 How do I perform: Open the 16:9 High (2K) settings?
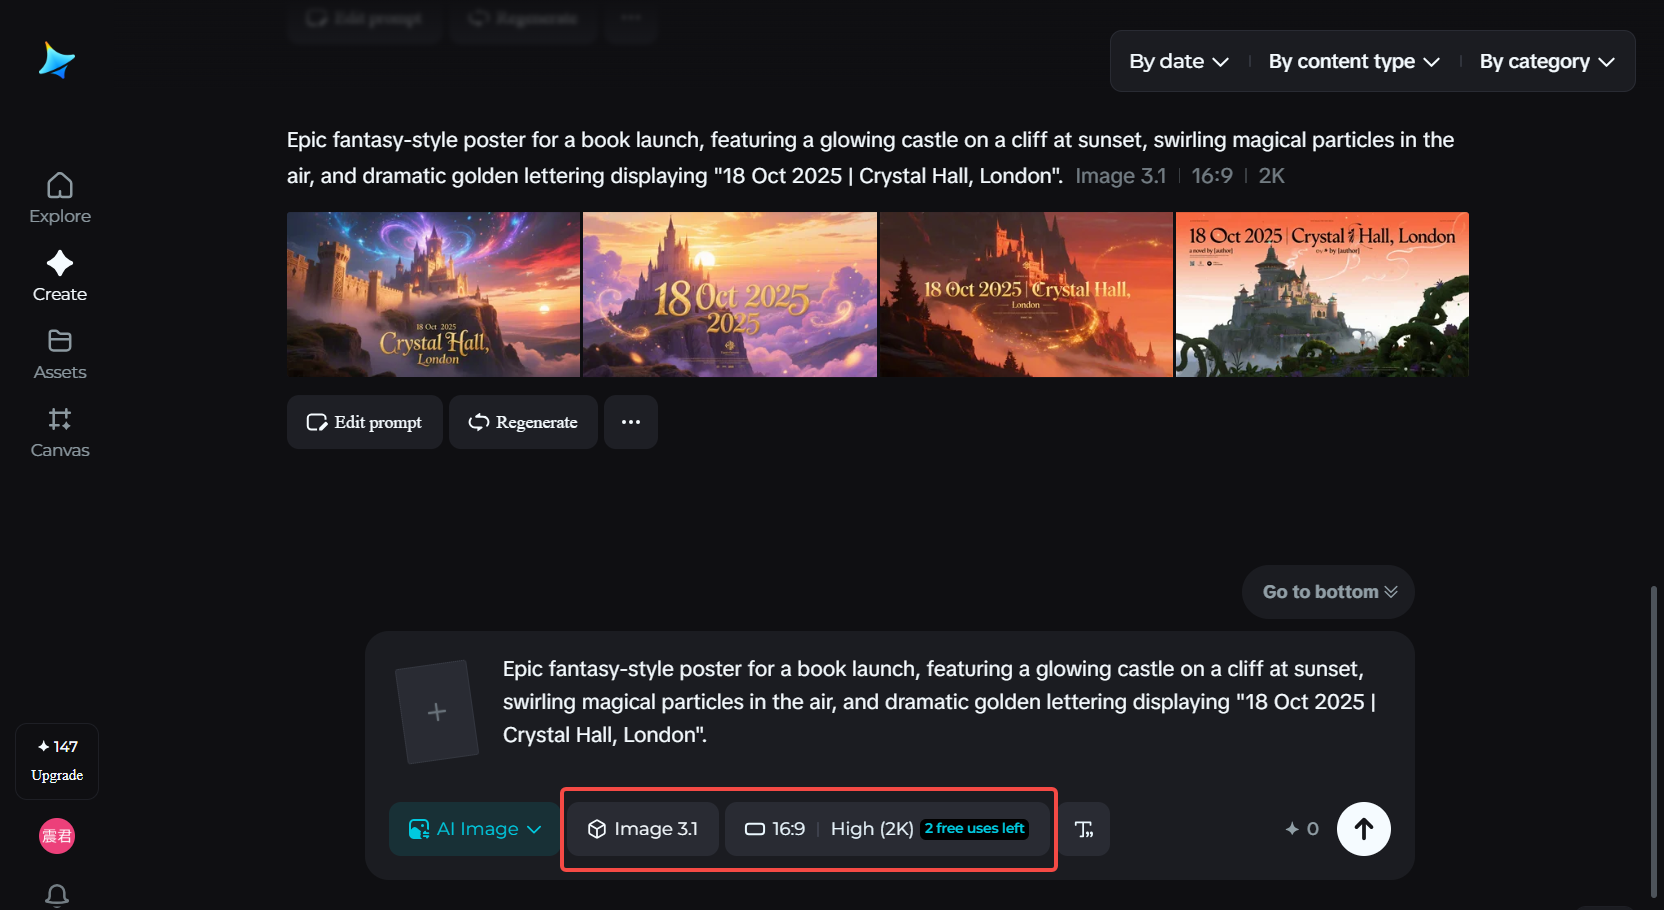tap(887, 829)
